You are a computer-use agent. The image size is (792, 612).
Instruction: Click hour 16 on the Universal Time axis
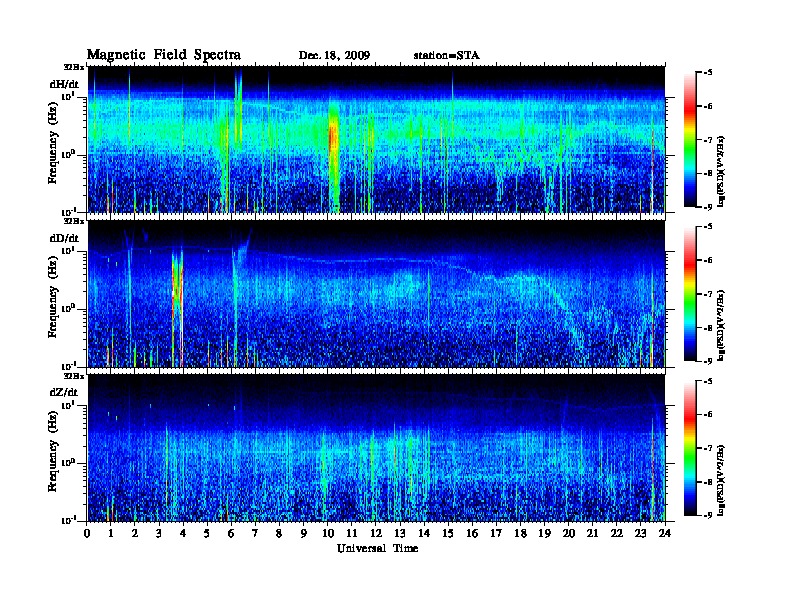pos(472,533)
